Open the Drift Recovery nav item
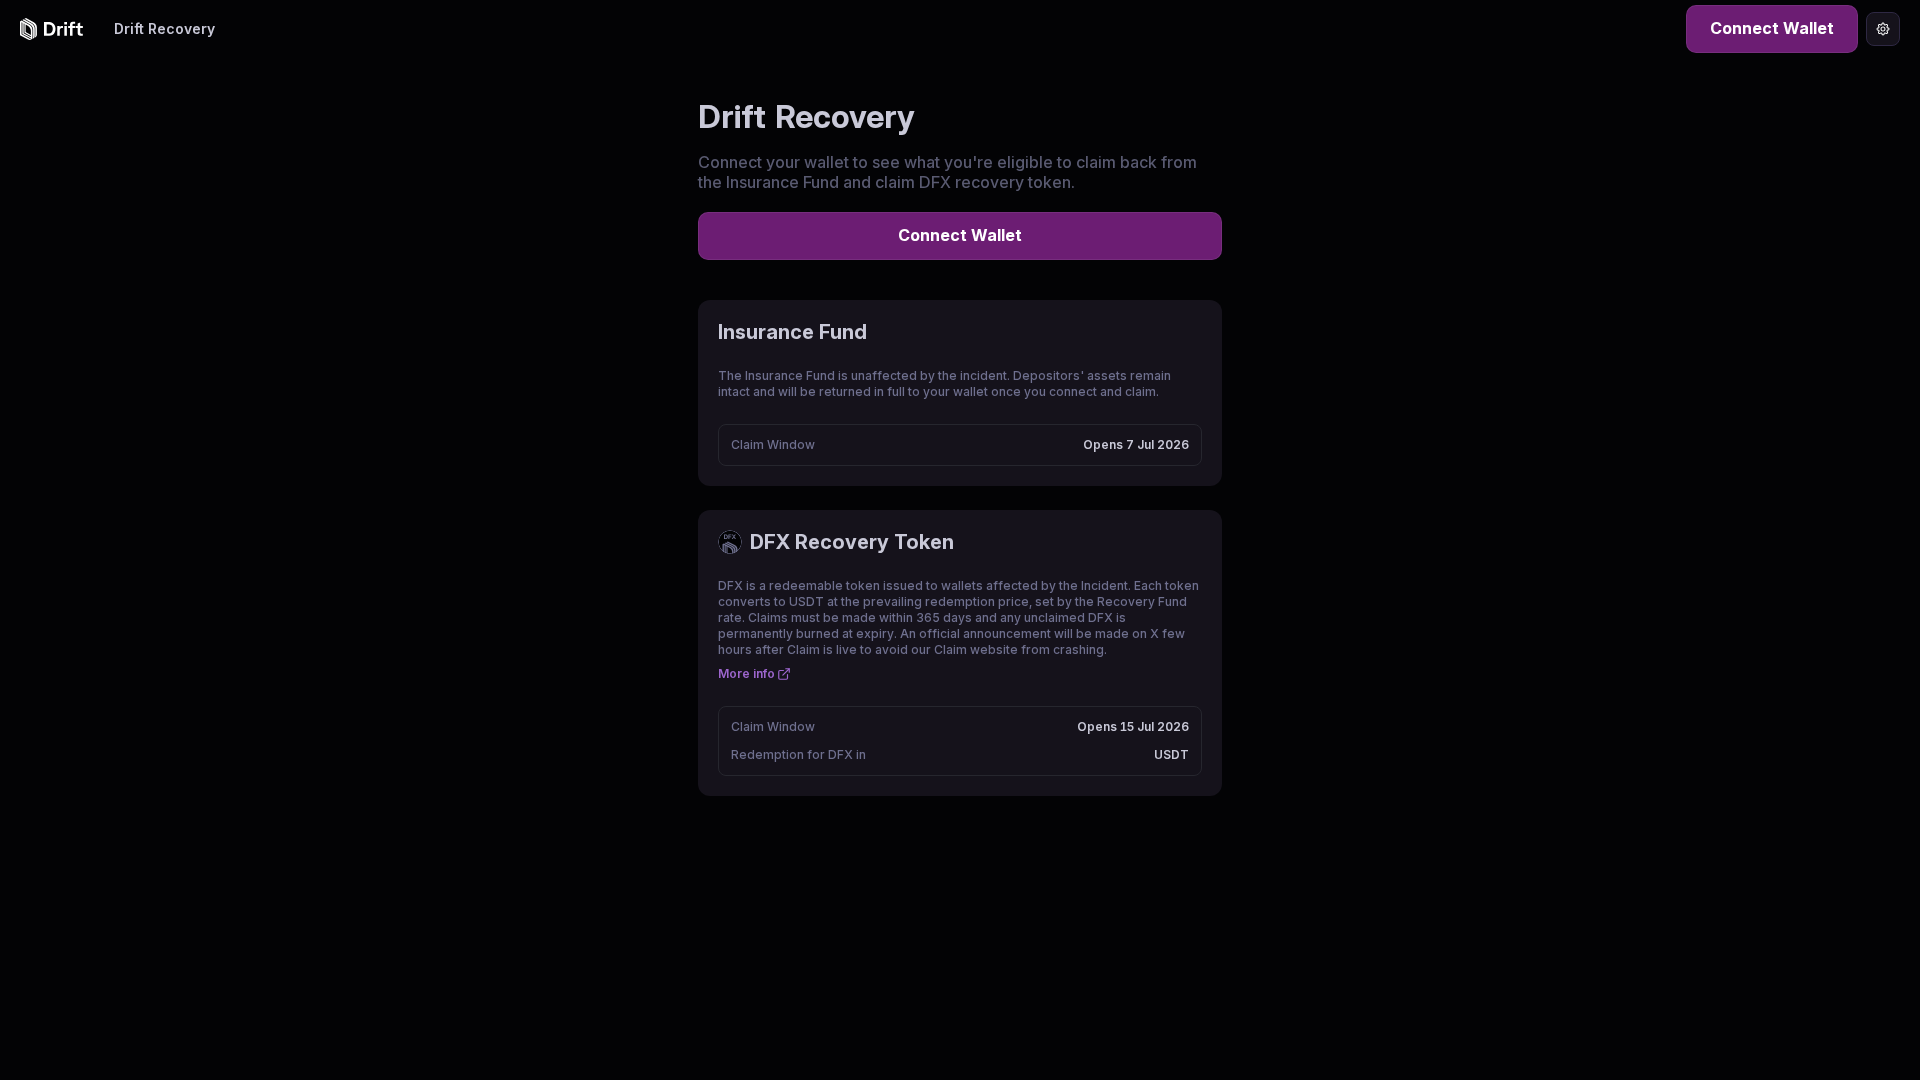This screenshot has height=1080, width=1920. point(164,29)
